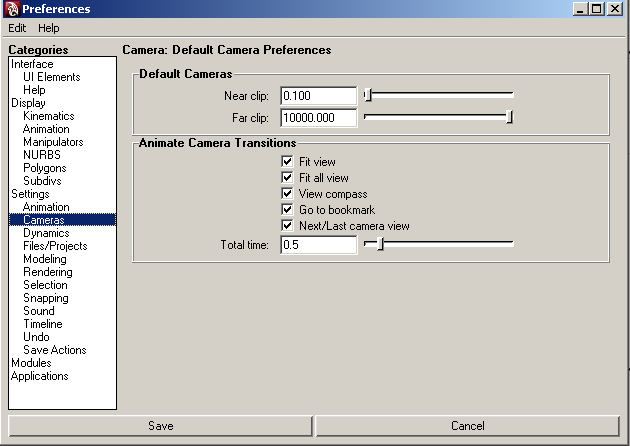Select the Subdivs category
630x446 pixels.
pyautogui.click(x=42, y=181)
